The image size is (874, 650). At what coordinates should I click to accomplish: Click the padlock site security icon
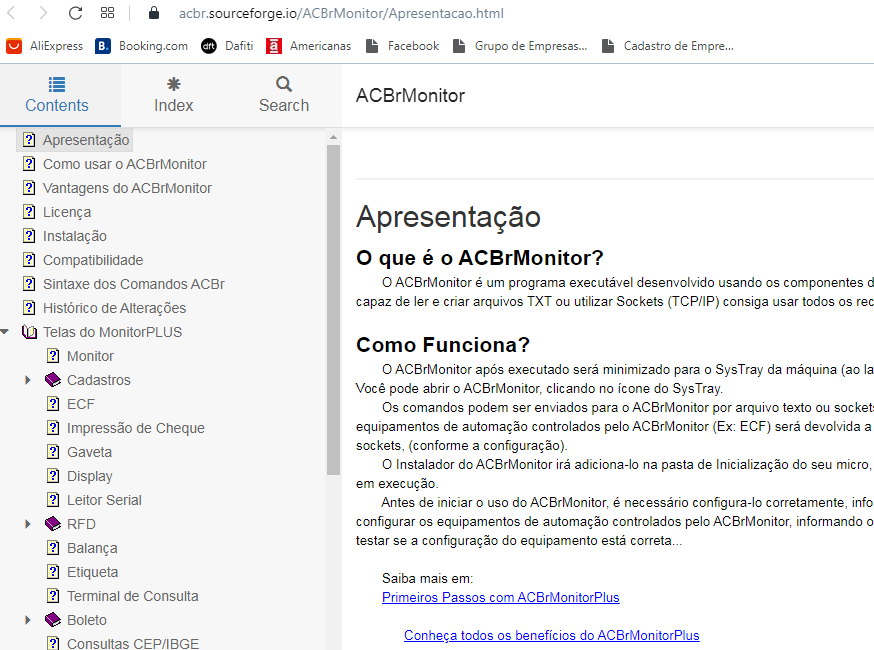(x=154, y=13)
